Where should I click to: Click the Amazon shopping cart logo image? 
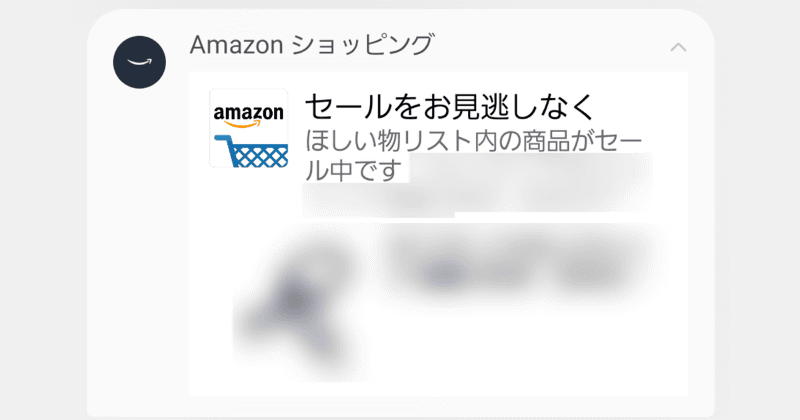[x=248, y=128]
